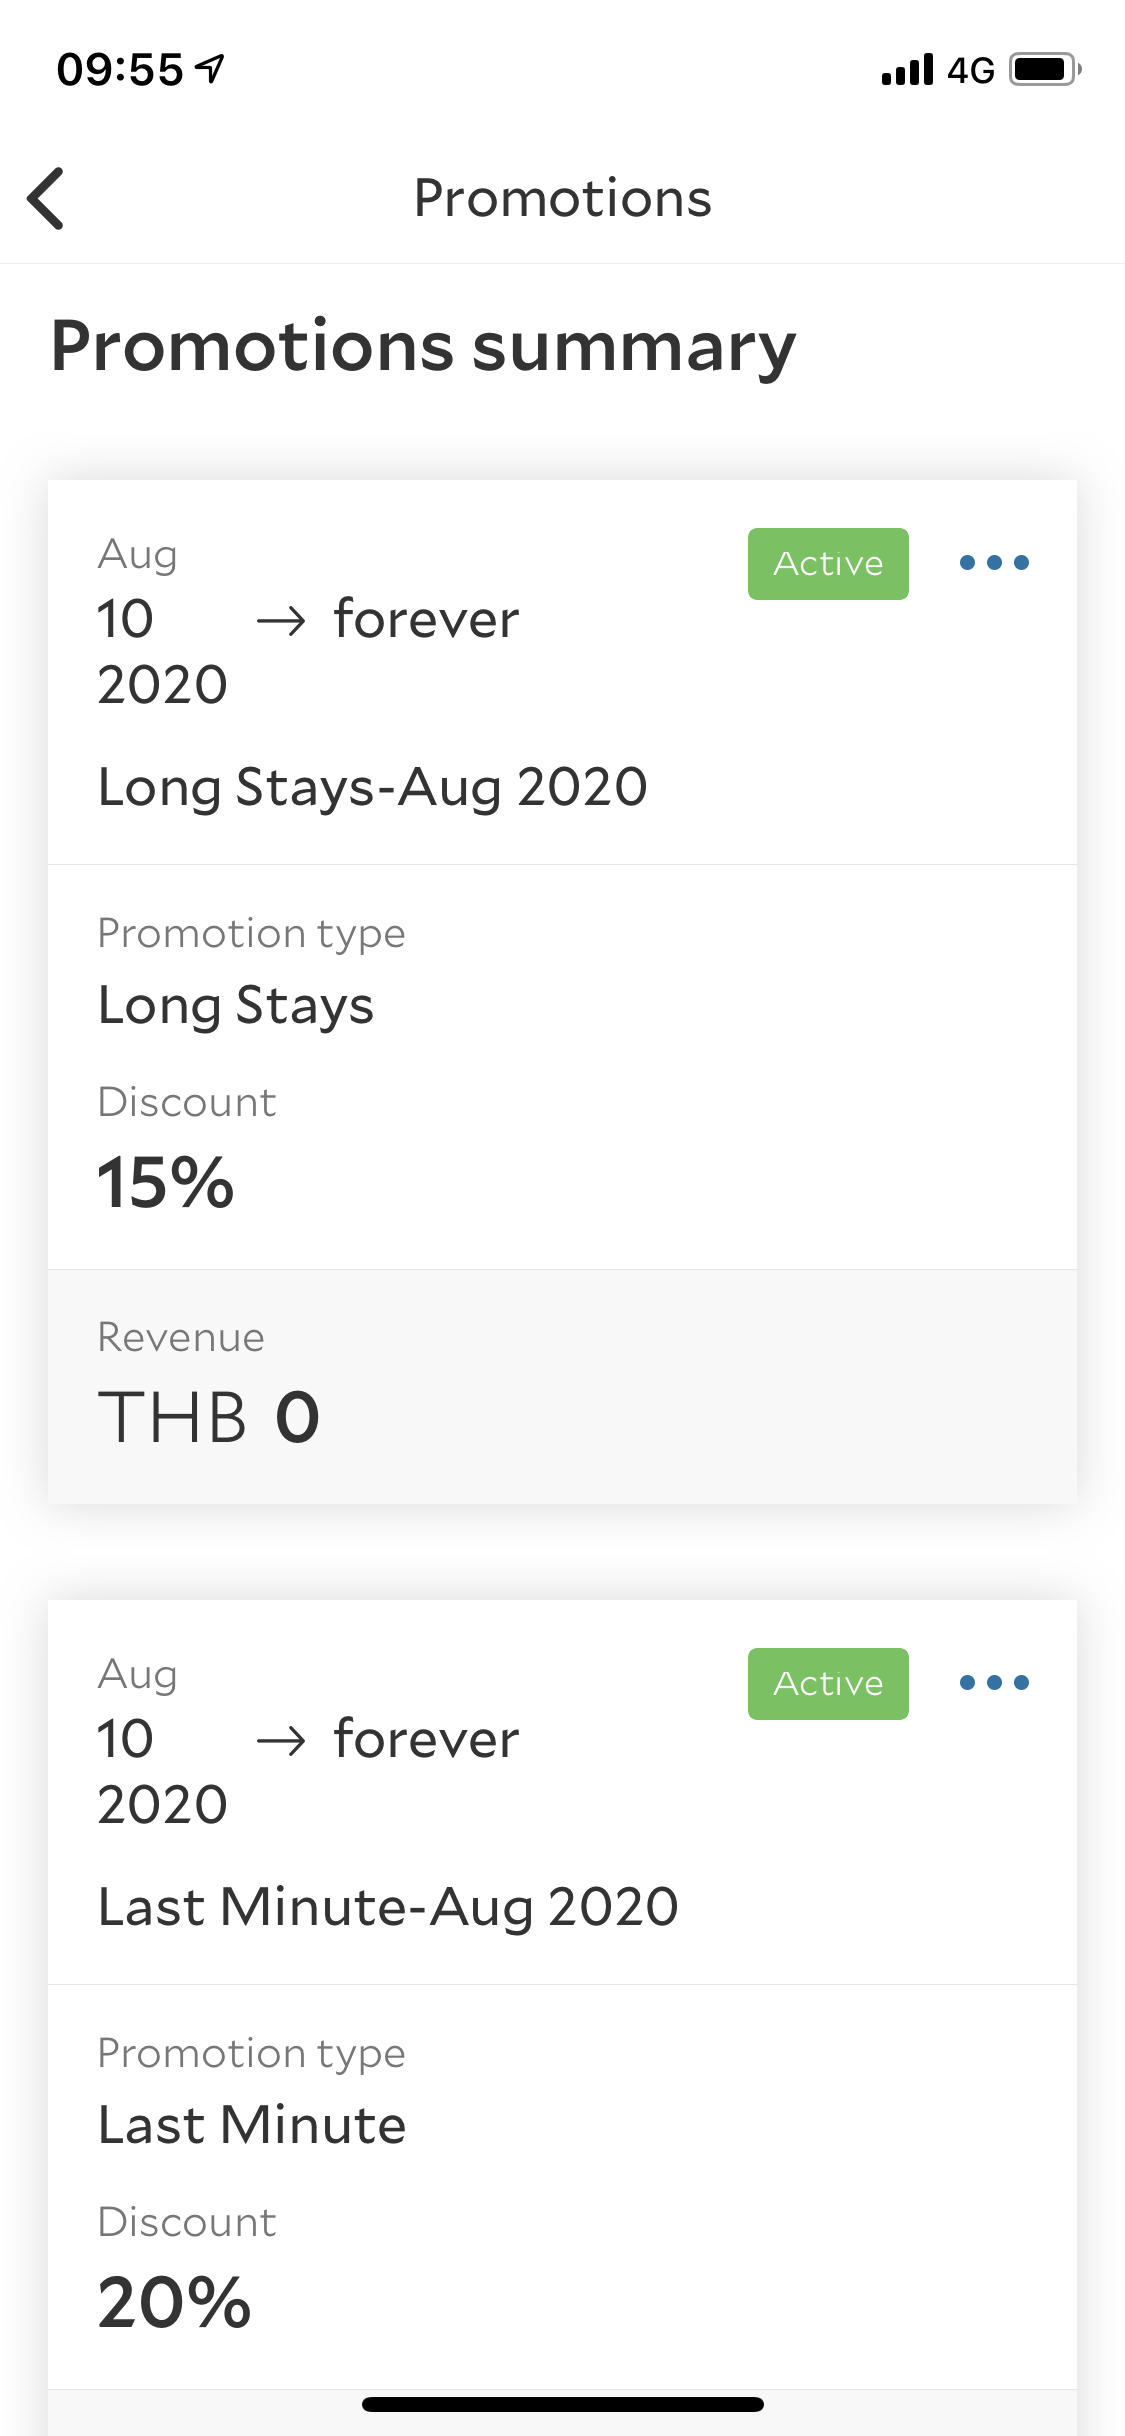Open the Last Minute-Aug 2020 promotion
Screen dimensions: 1125x2436
click(388, 1907)
